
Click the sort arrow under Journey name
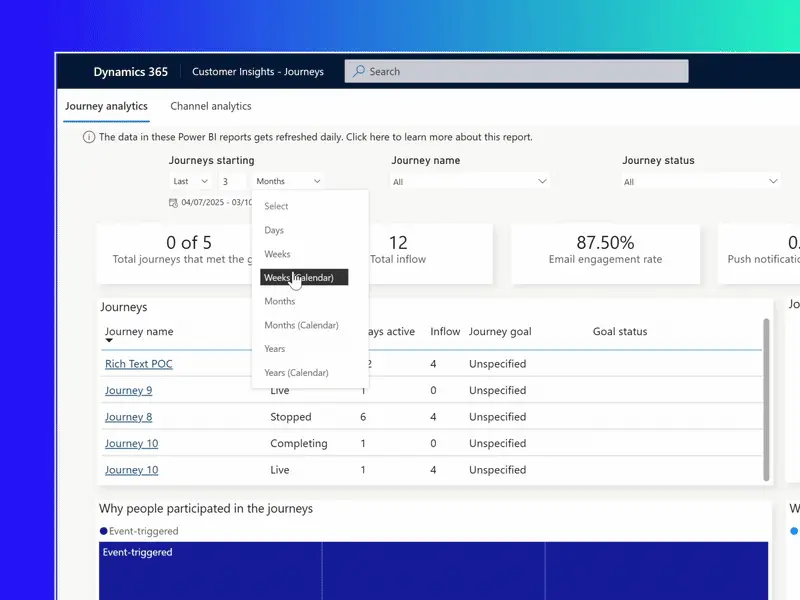pos(109,342)
